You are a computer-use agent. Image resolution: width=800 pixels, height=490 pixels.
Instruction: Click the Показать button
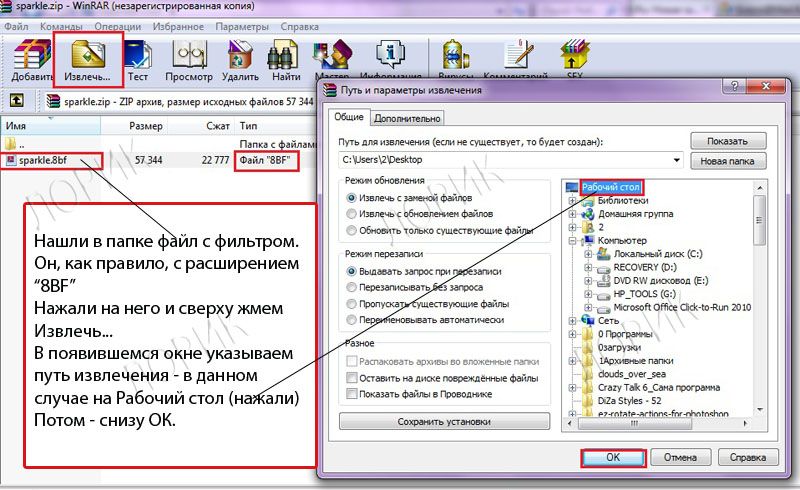tap(728, 141)
